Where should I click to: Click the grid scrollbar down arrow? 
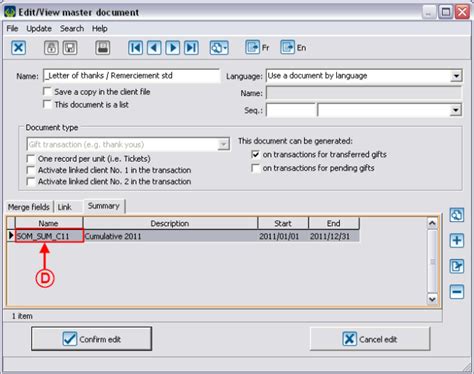pos(432,299)
